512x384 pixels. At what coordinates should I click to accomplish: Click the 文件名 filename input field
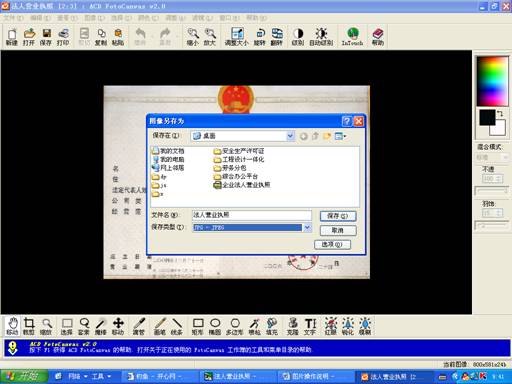point(252,215)
